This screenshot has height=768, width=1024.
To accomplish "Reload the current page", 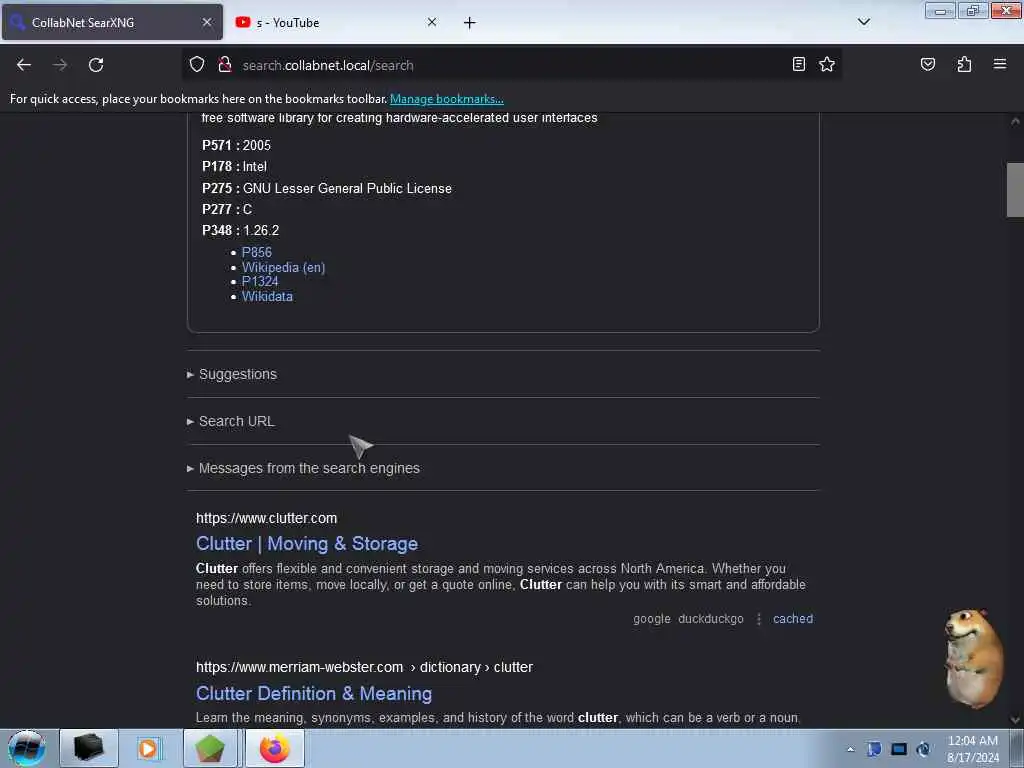I will pyautogui.click(x=96, y=65).
